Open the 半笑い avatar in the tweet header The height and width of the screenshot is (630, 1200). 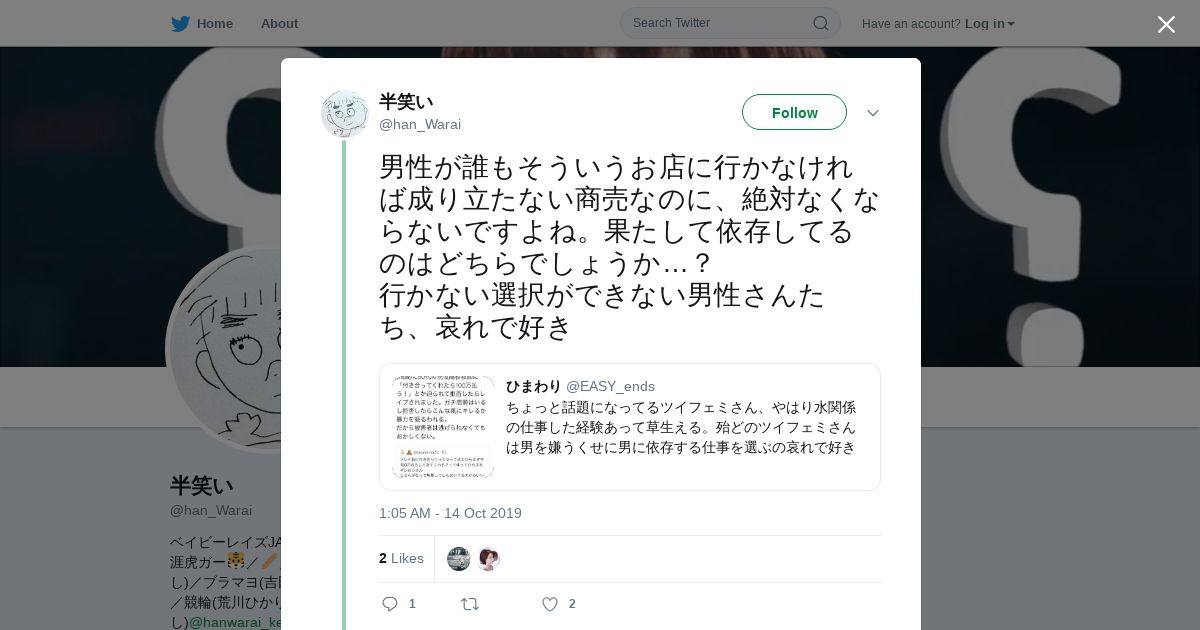pyautogui.click(x=345, y=114)
